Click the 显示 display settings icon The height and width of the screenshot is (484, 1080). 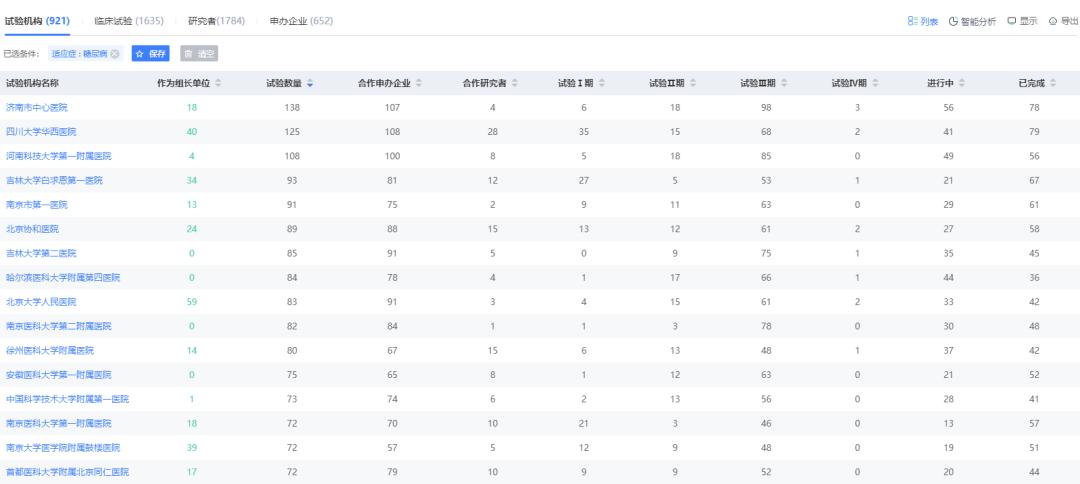click(1022, 21)
